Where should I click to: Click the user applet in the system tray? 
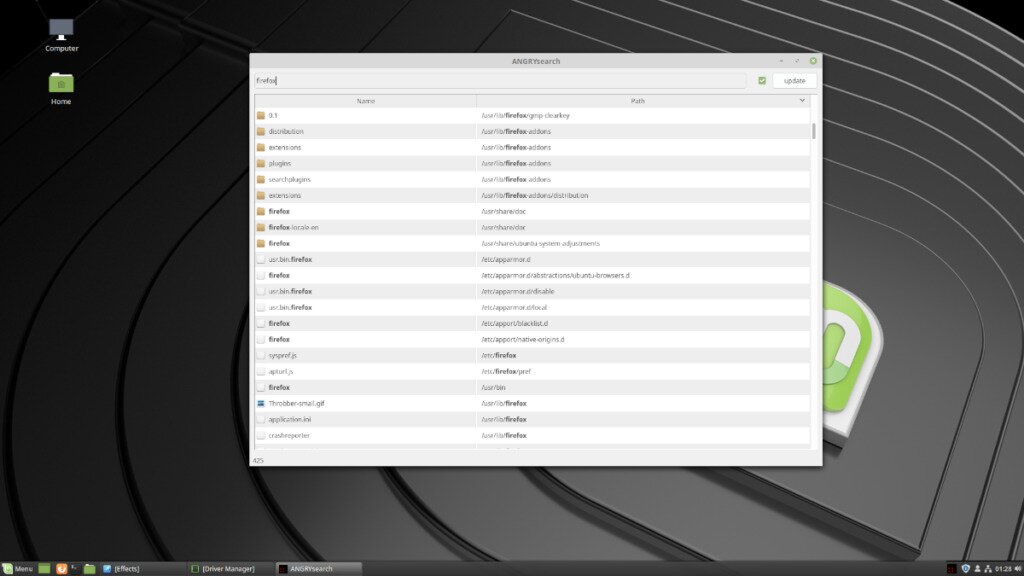tap(977, 568)
